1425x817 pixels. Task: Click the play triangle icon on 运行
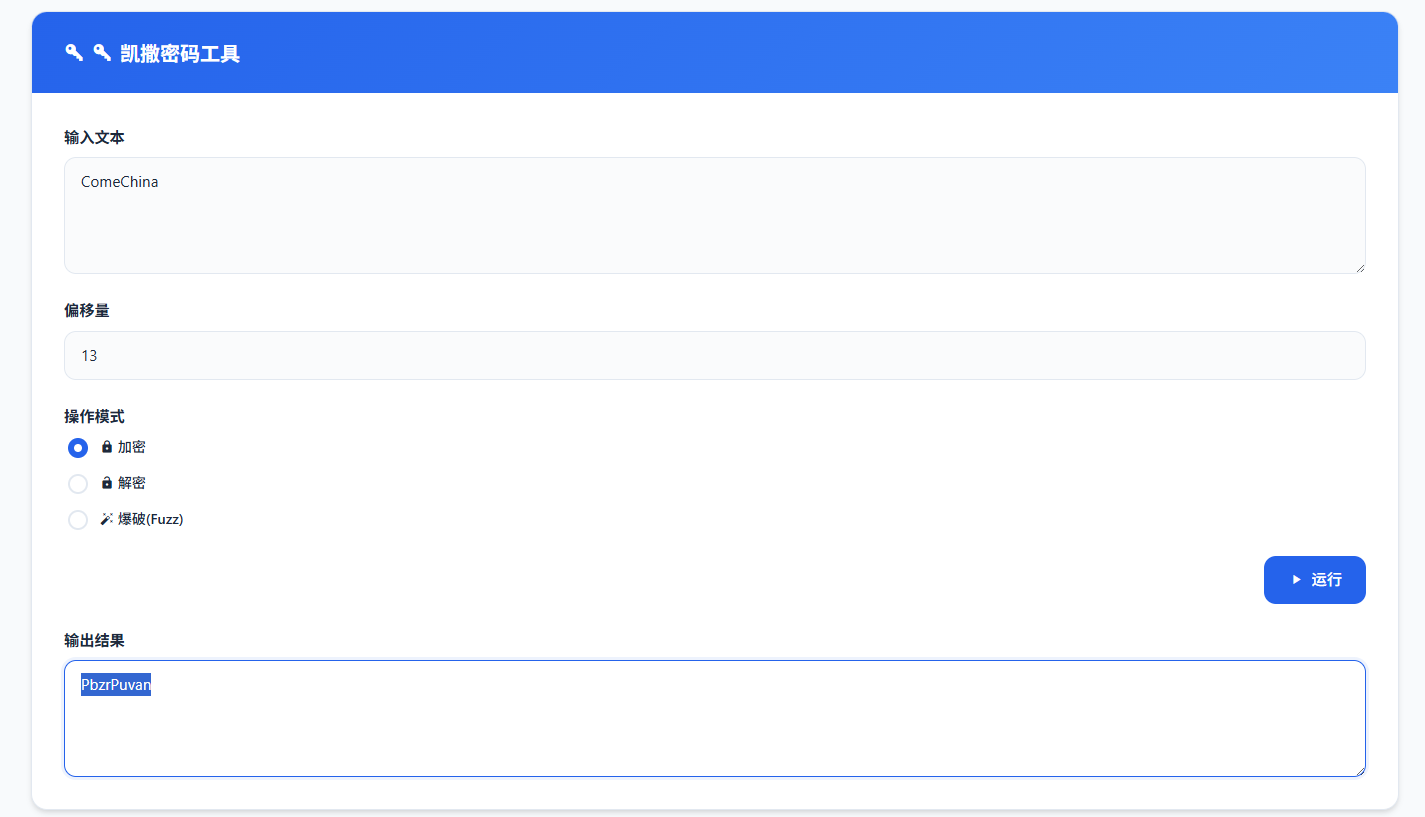pyautogui.click(x=1296, y=580)
